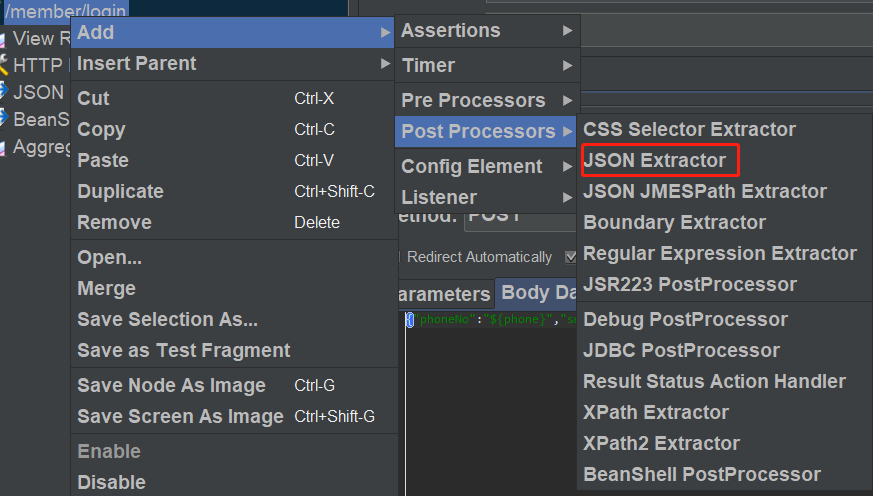Expand the Assertions submenu arrow
873x496 pixels.
[x=568, y=31]
